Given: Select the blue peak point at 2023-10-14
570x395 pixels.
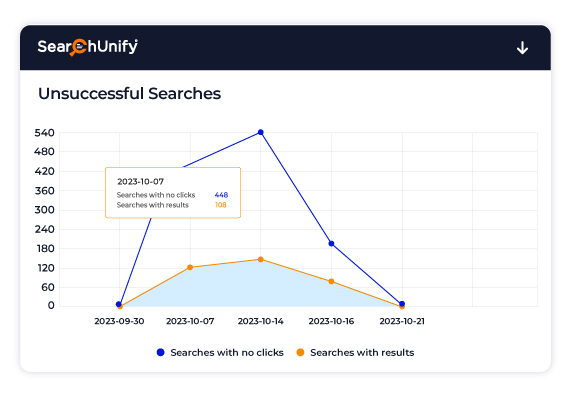Looking at the screenshot, I should (261, 132).
